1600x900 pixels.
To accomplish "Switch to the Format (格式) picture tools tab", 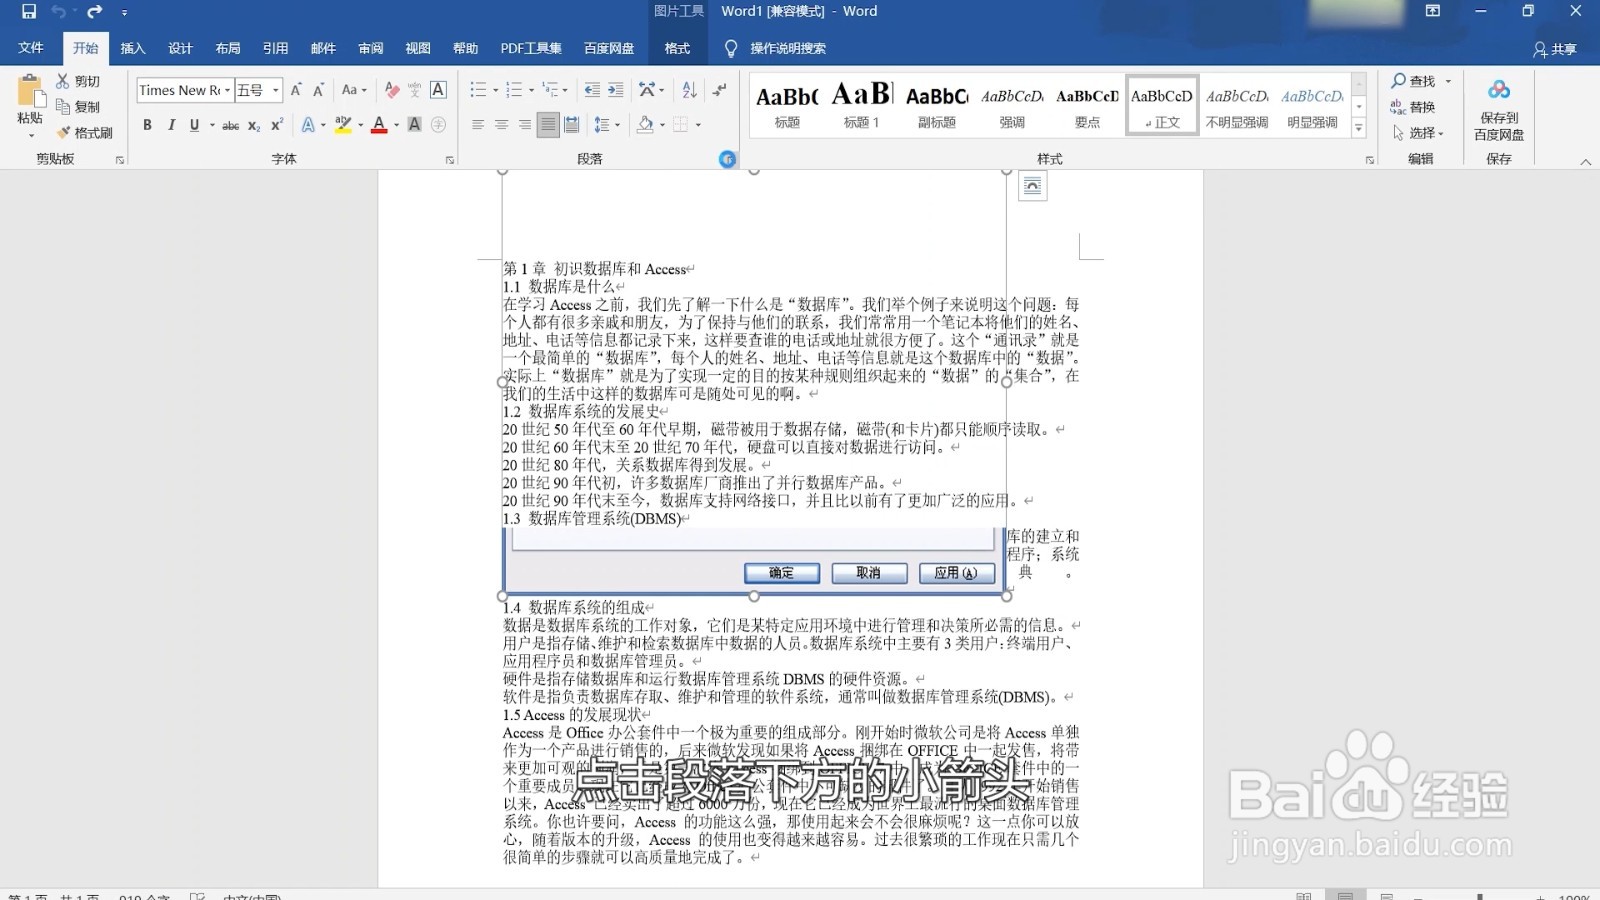I will [x=677, y=48].
